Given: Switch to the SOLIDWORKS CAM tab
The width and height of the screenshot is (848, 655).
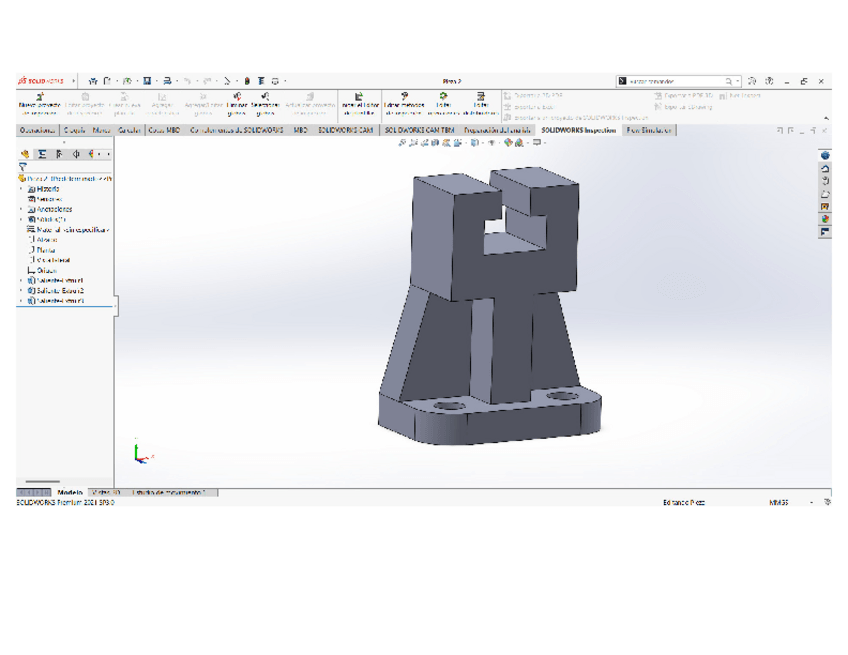Looking at the screenshot, I should (345, 130).
